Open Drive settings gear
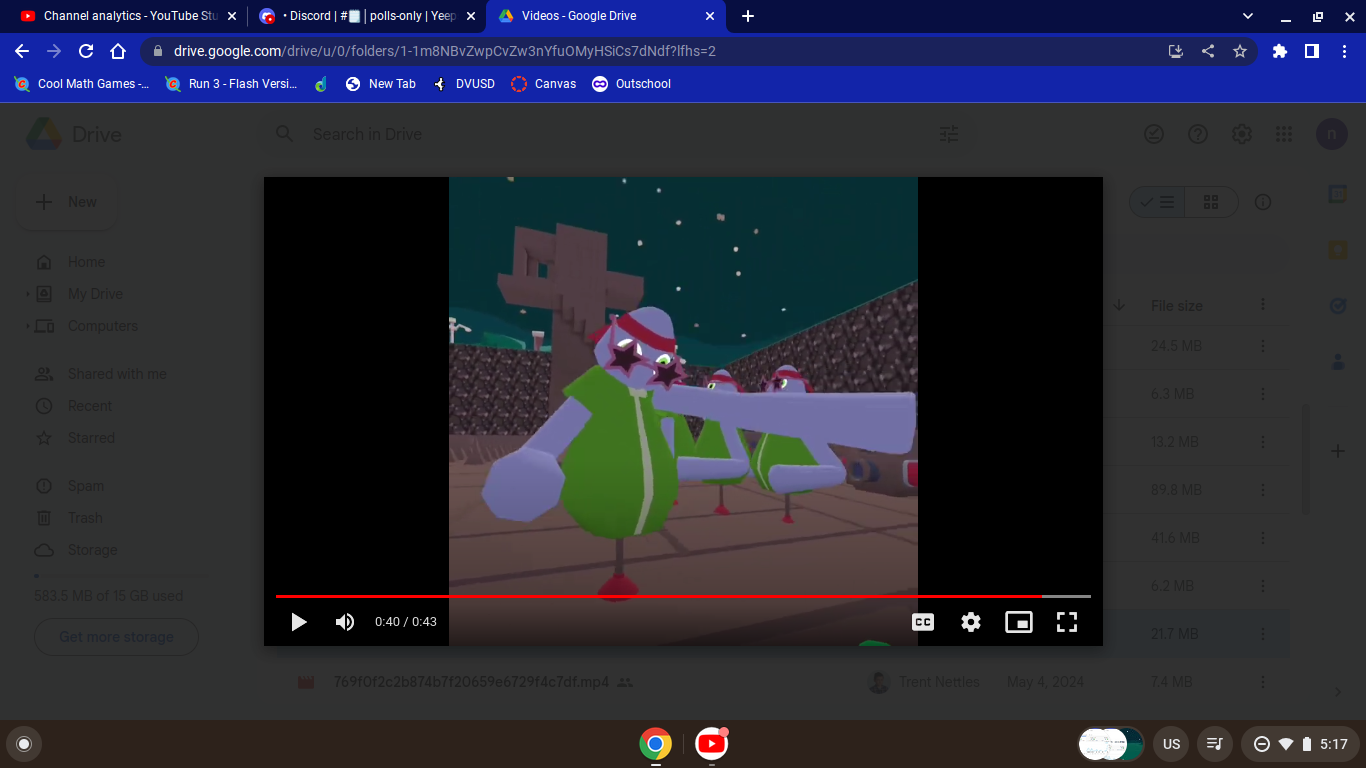Image resolution: width=1366 pixels, height=768 pixels. 1242,134
